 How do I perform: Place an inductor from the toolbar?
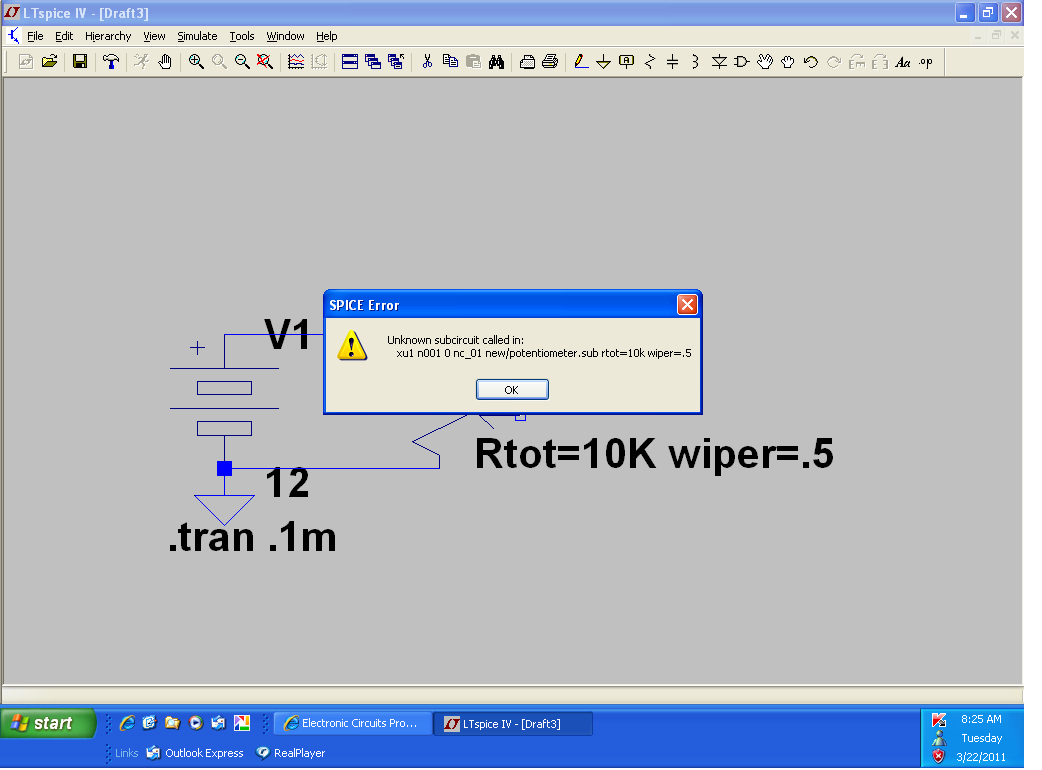pos(695,62)
